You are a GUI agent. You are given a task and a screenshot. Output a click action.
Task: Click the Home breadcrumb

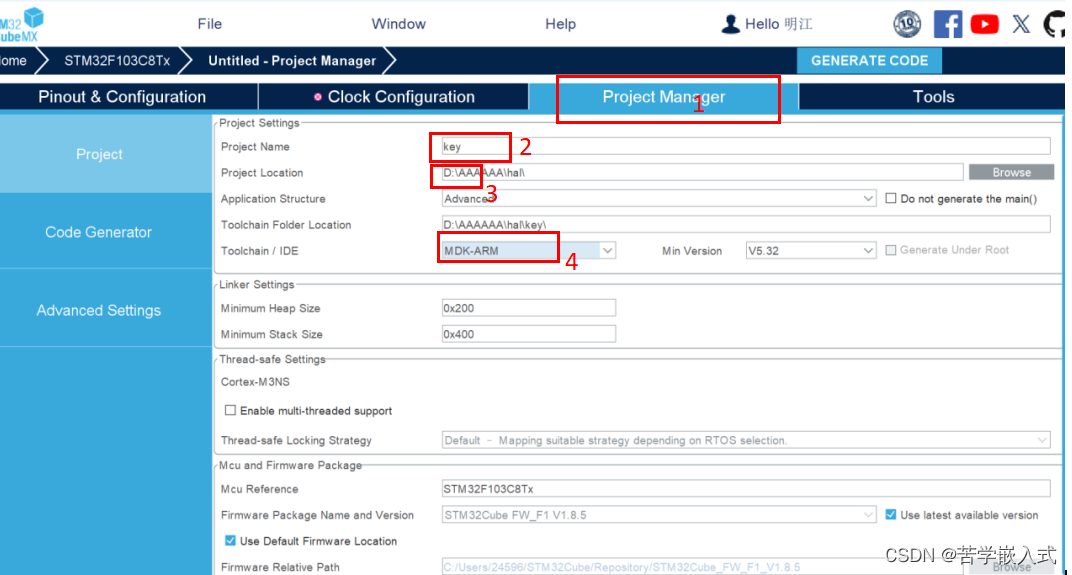(x=13, y=61)
